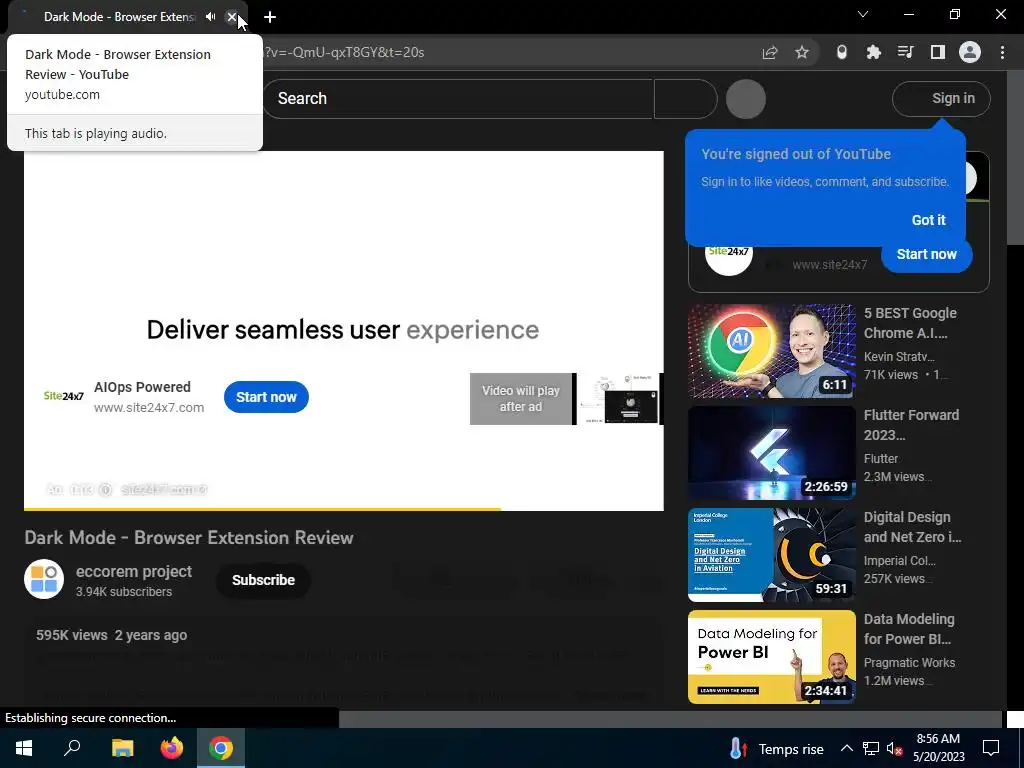This screenshot has width=1024, height=768.
Task: Open the tab search chevron
Action: (x=863, y=14)
